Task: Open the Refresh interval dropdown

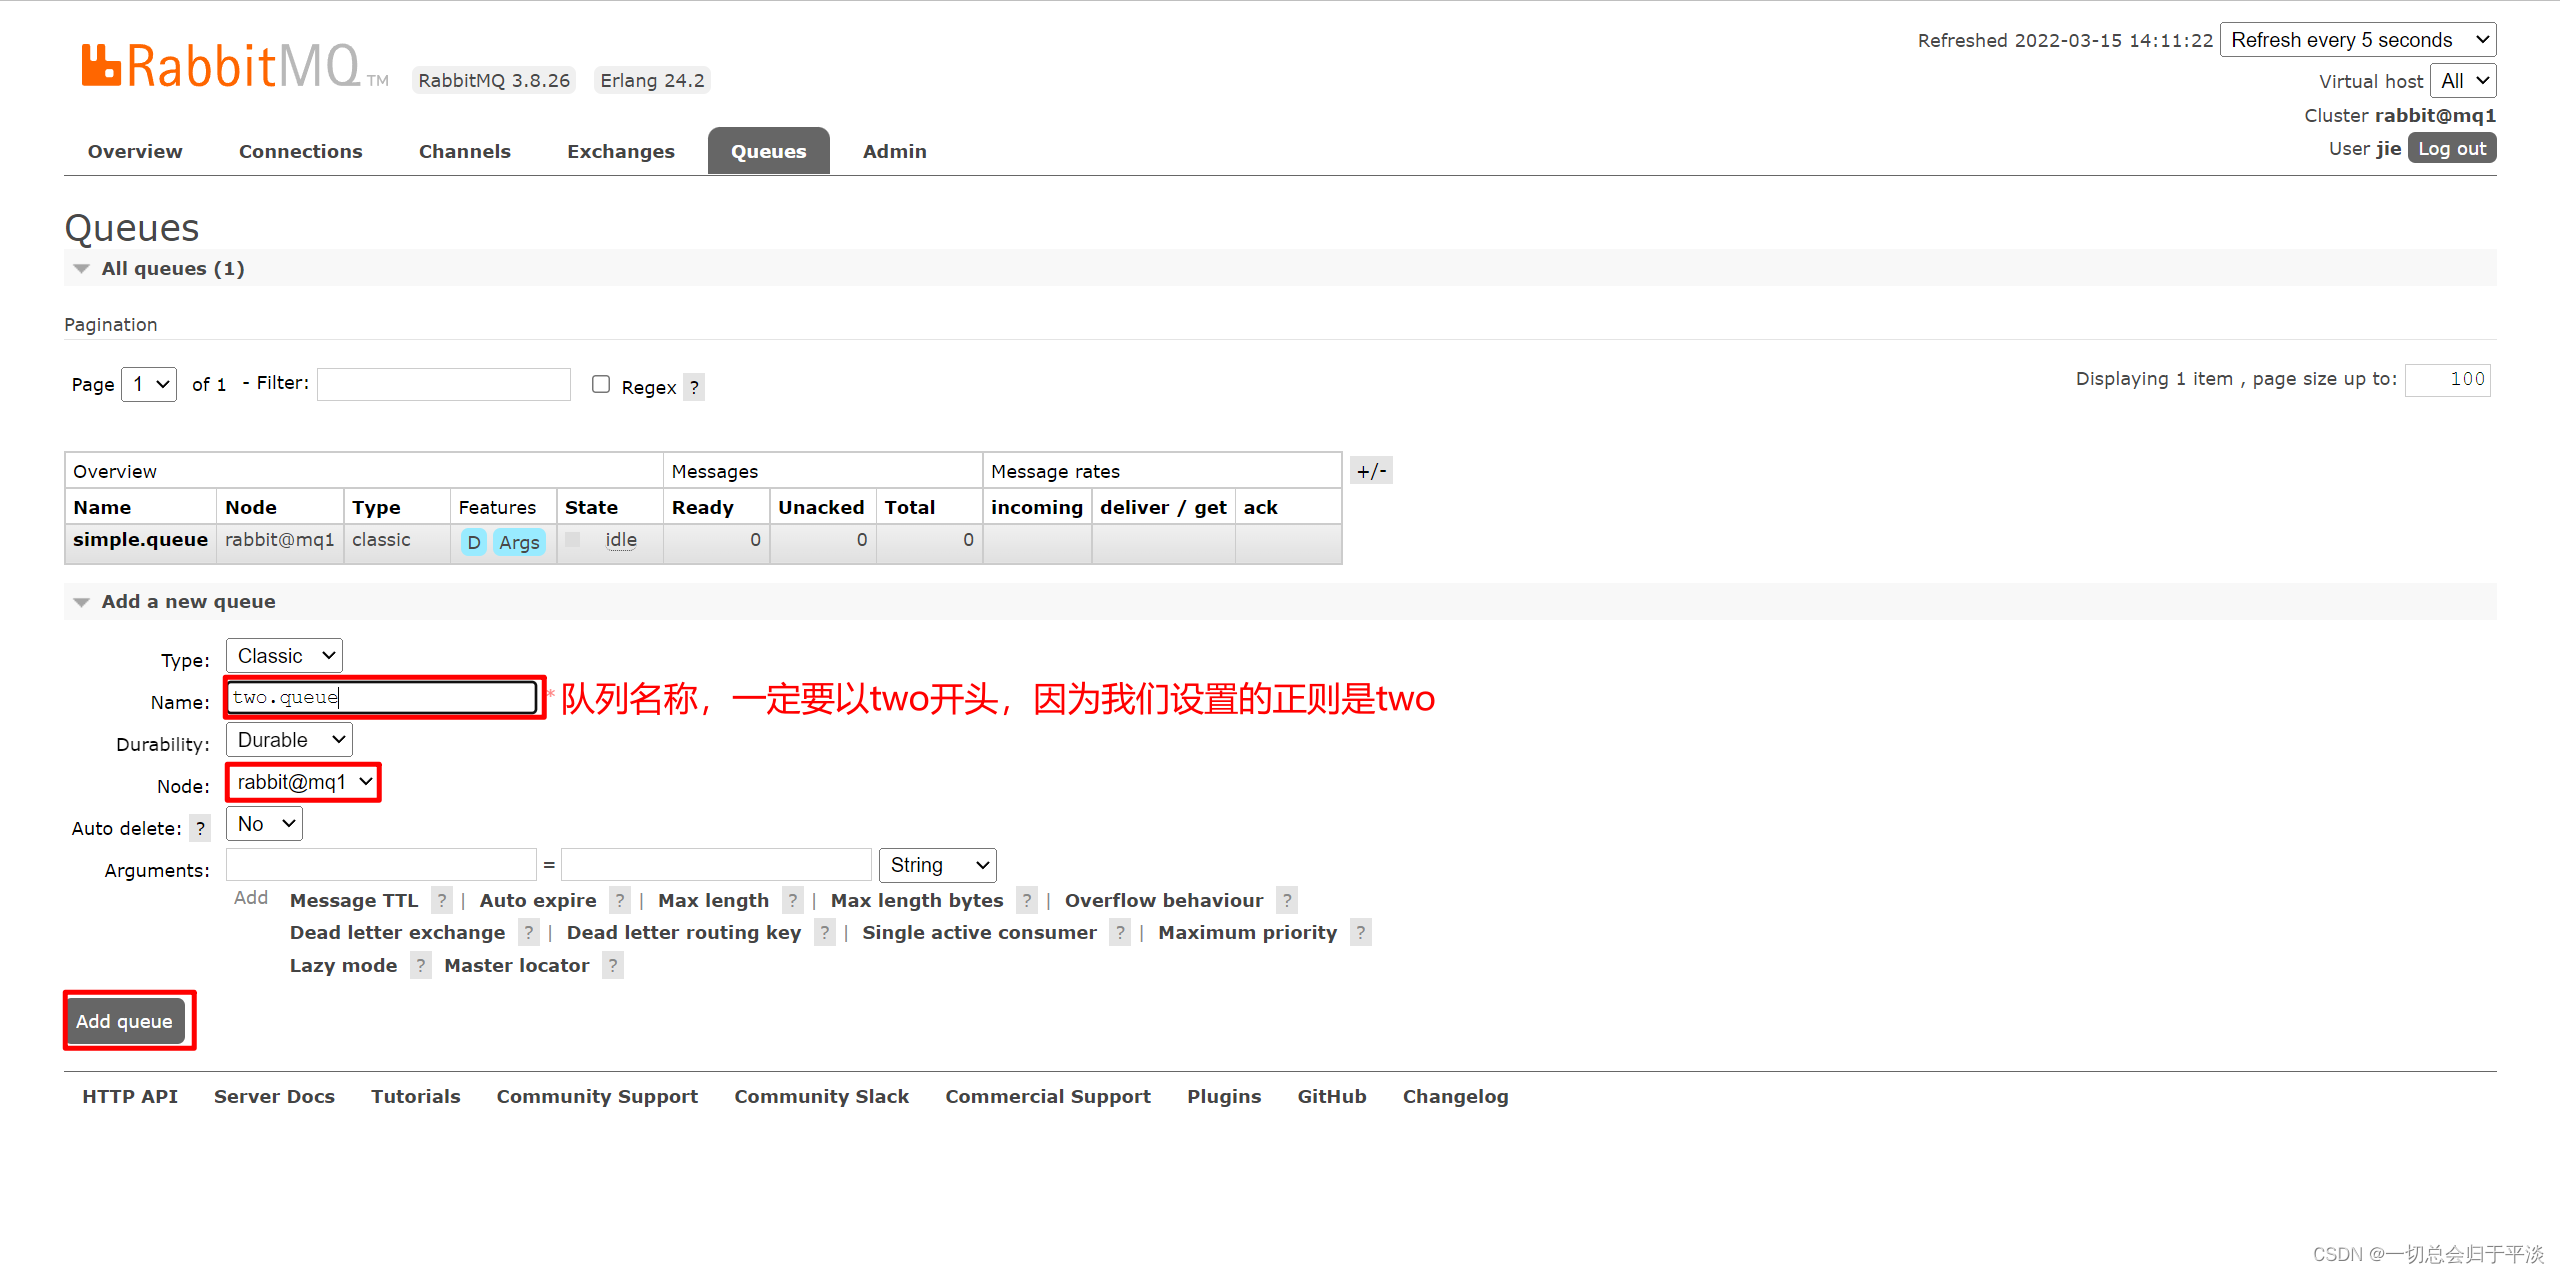Action: tap(2357, 40)
